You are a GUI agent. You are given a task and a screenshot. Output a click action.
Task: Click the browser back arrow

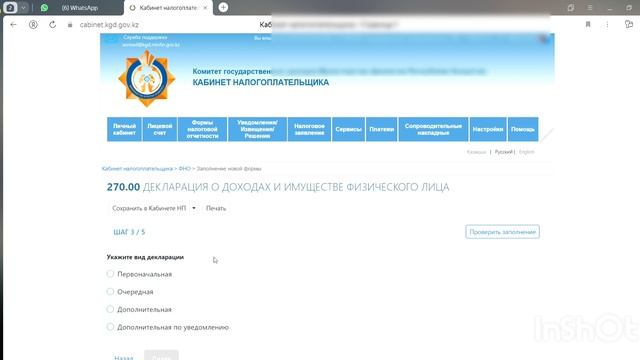coord(13,24)
